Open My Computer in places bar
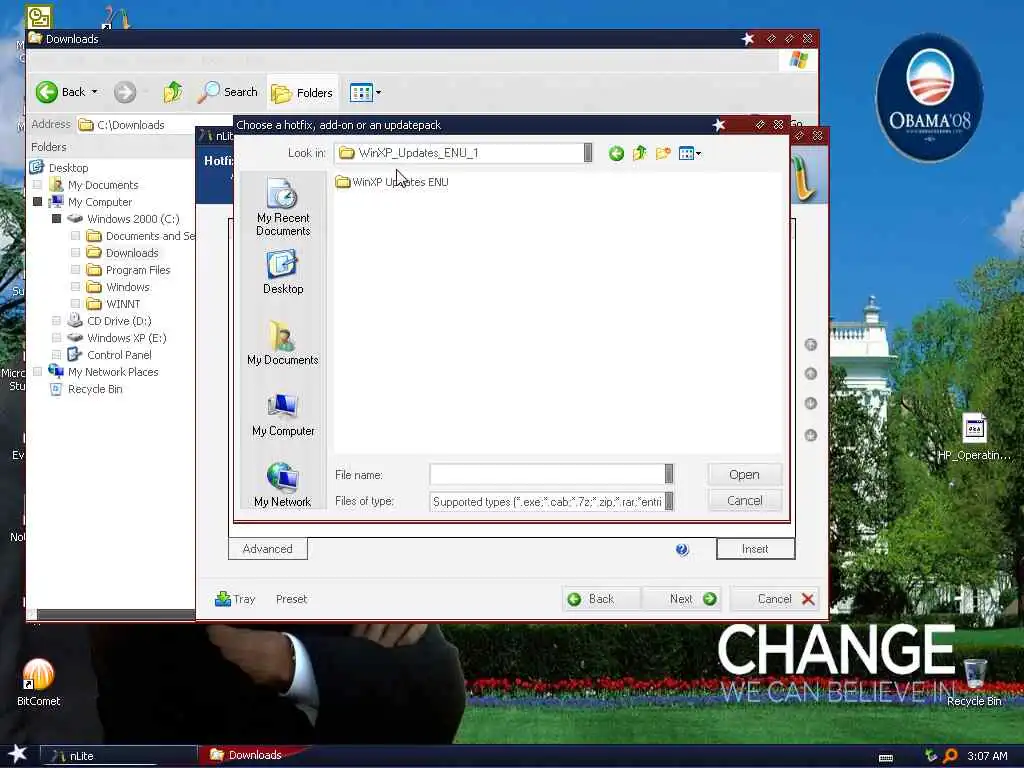Screen dimensions: 1024x768 click(x=283, y=415)
